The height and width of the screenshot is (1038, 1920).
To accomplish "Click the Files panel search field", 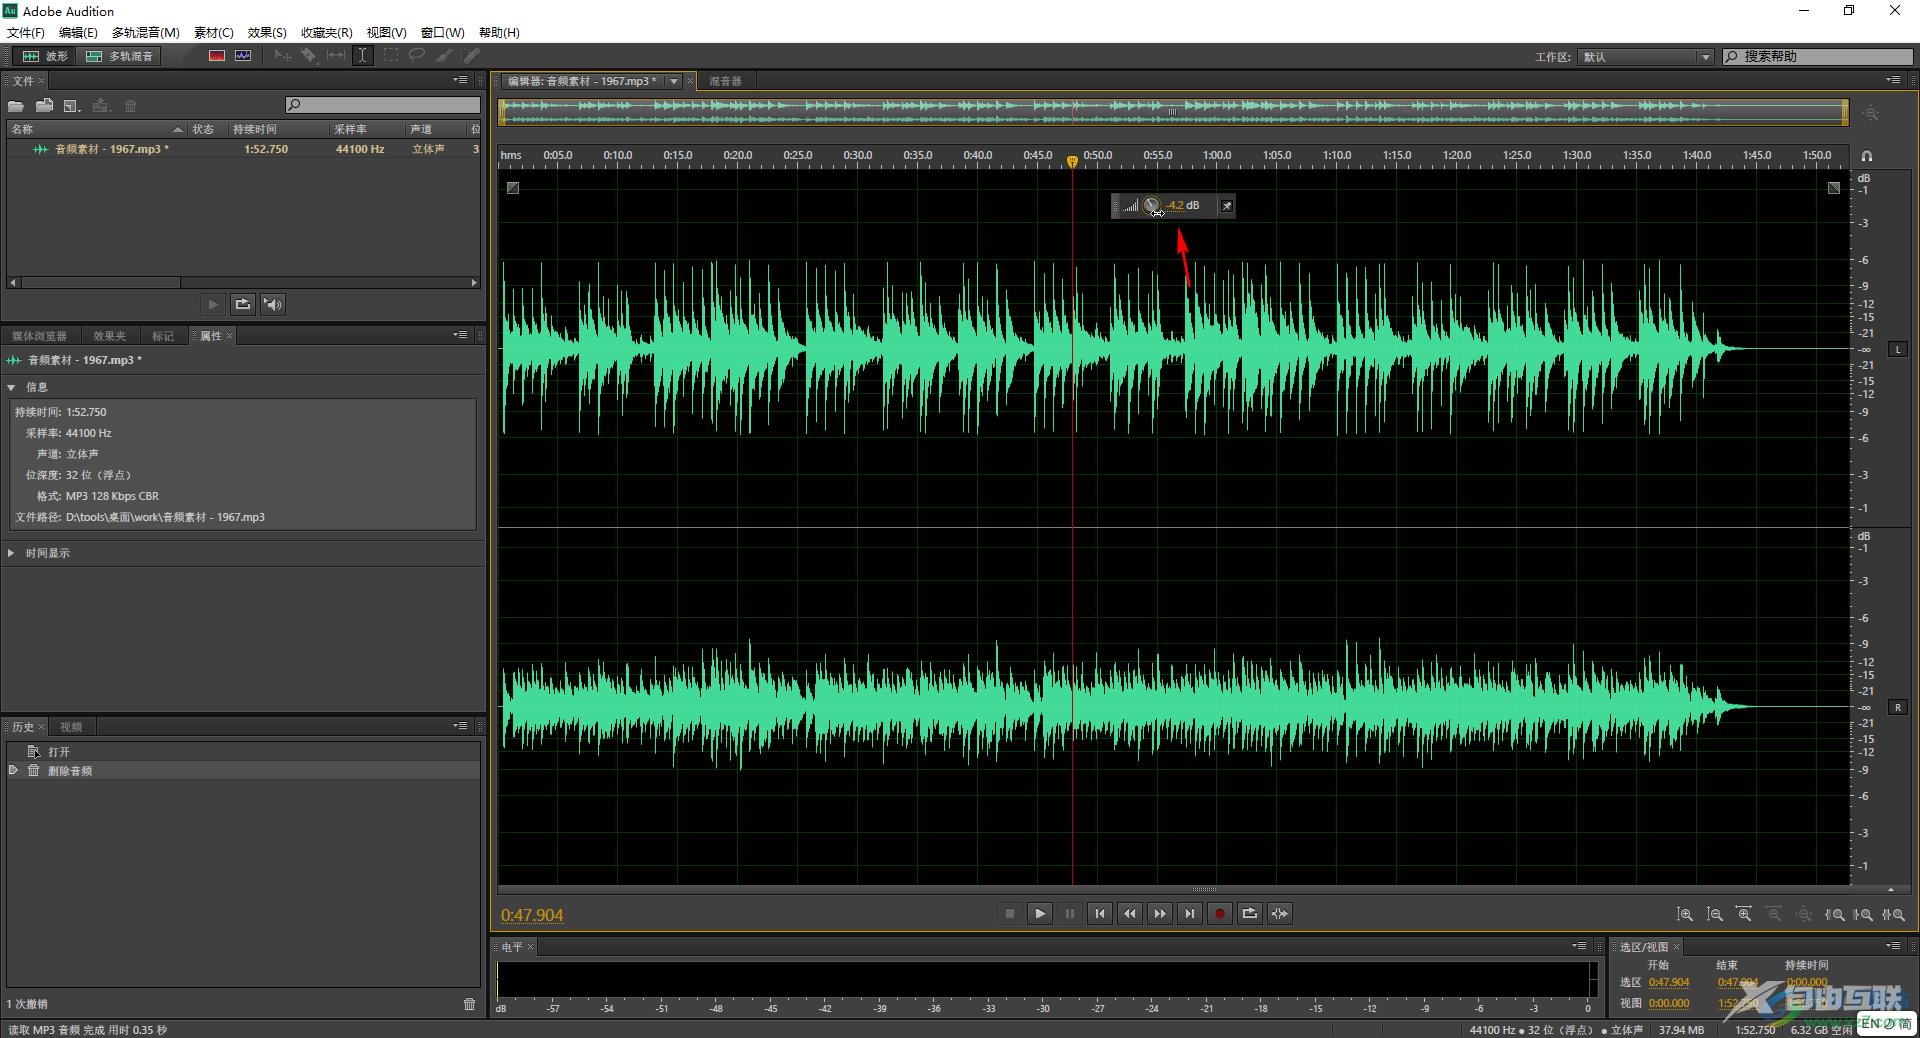I will tap(383, 105).
